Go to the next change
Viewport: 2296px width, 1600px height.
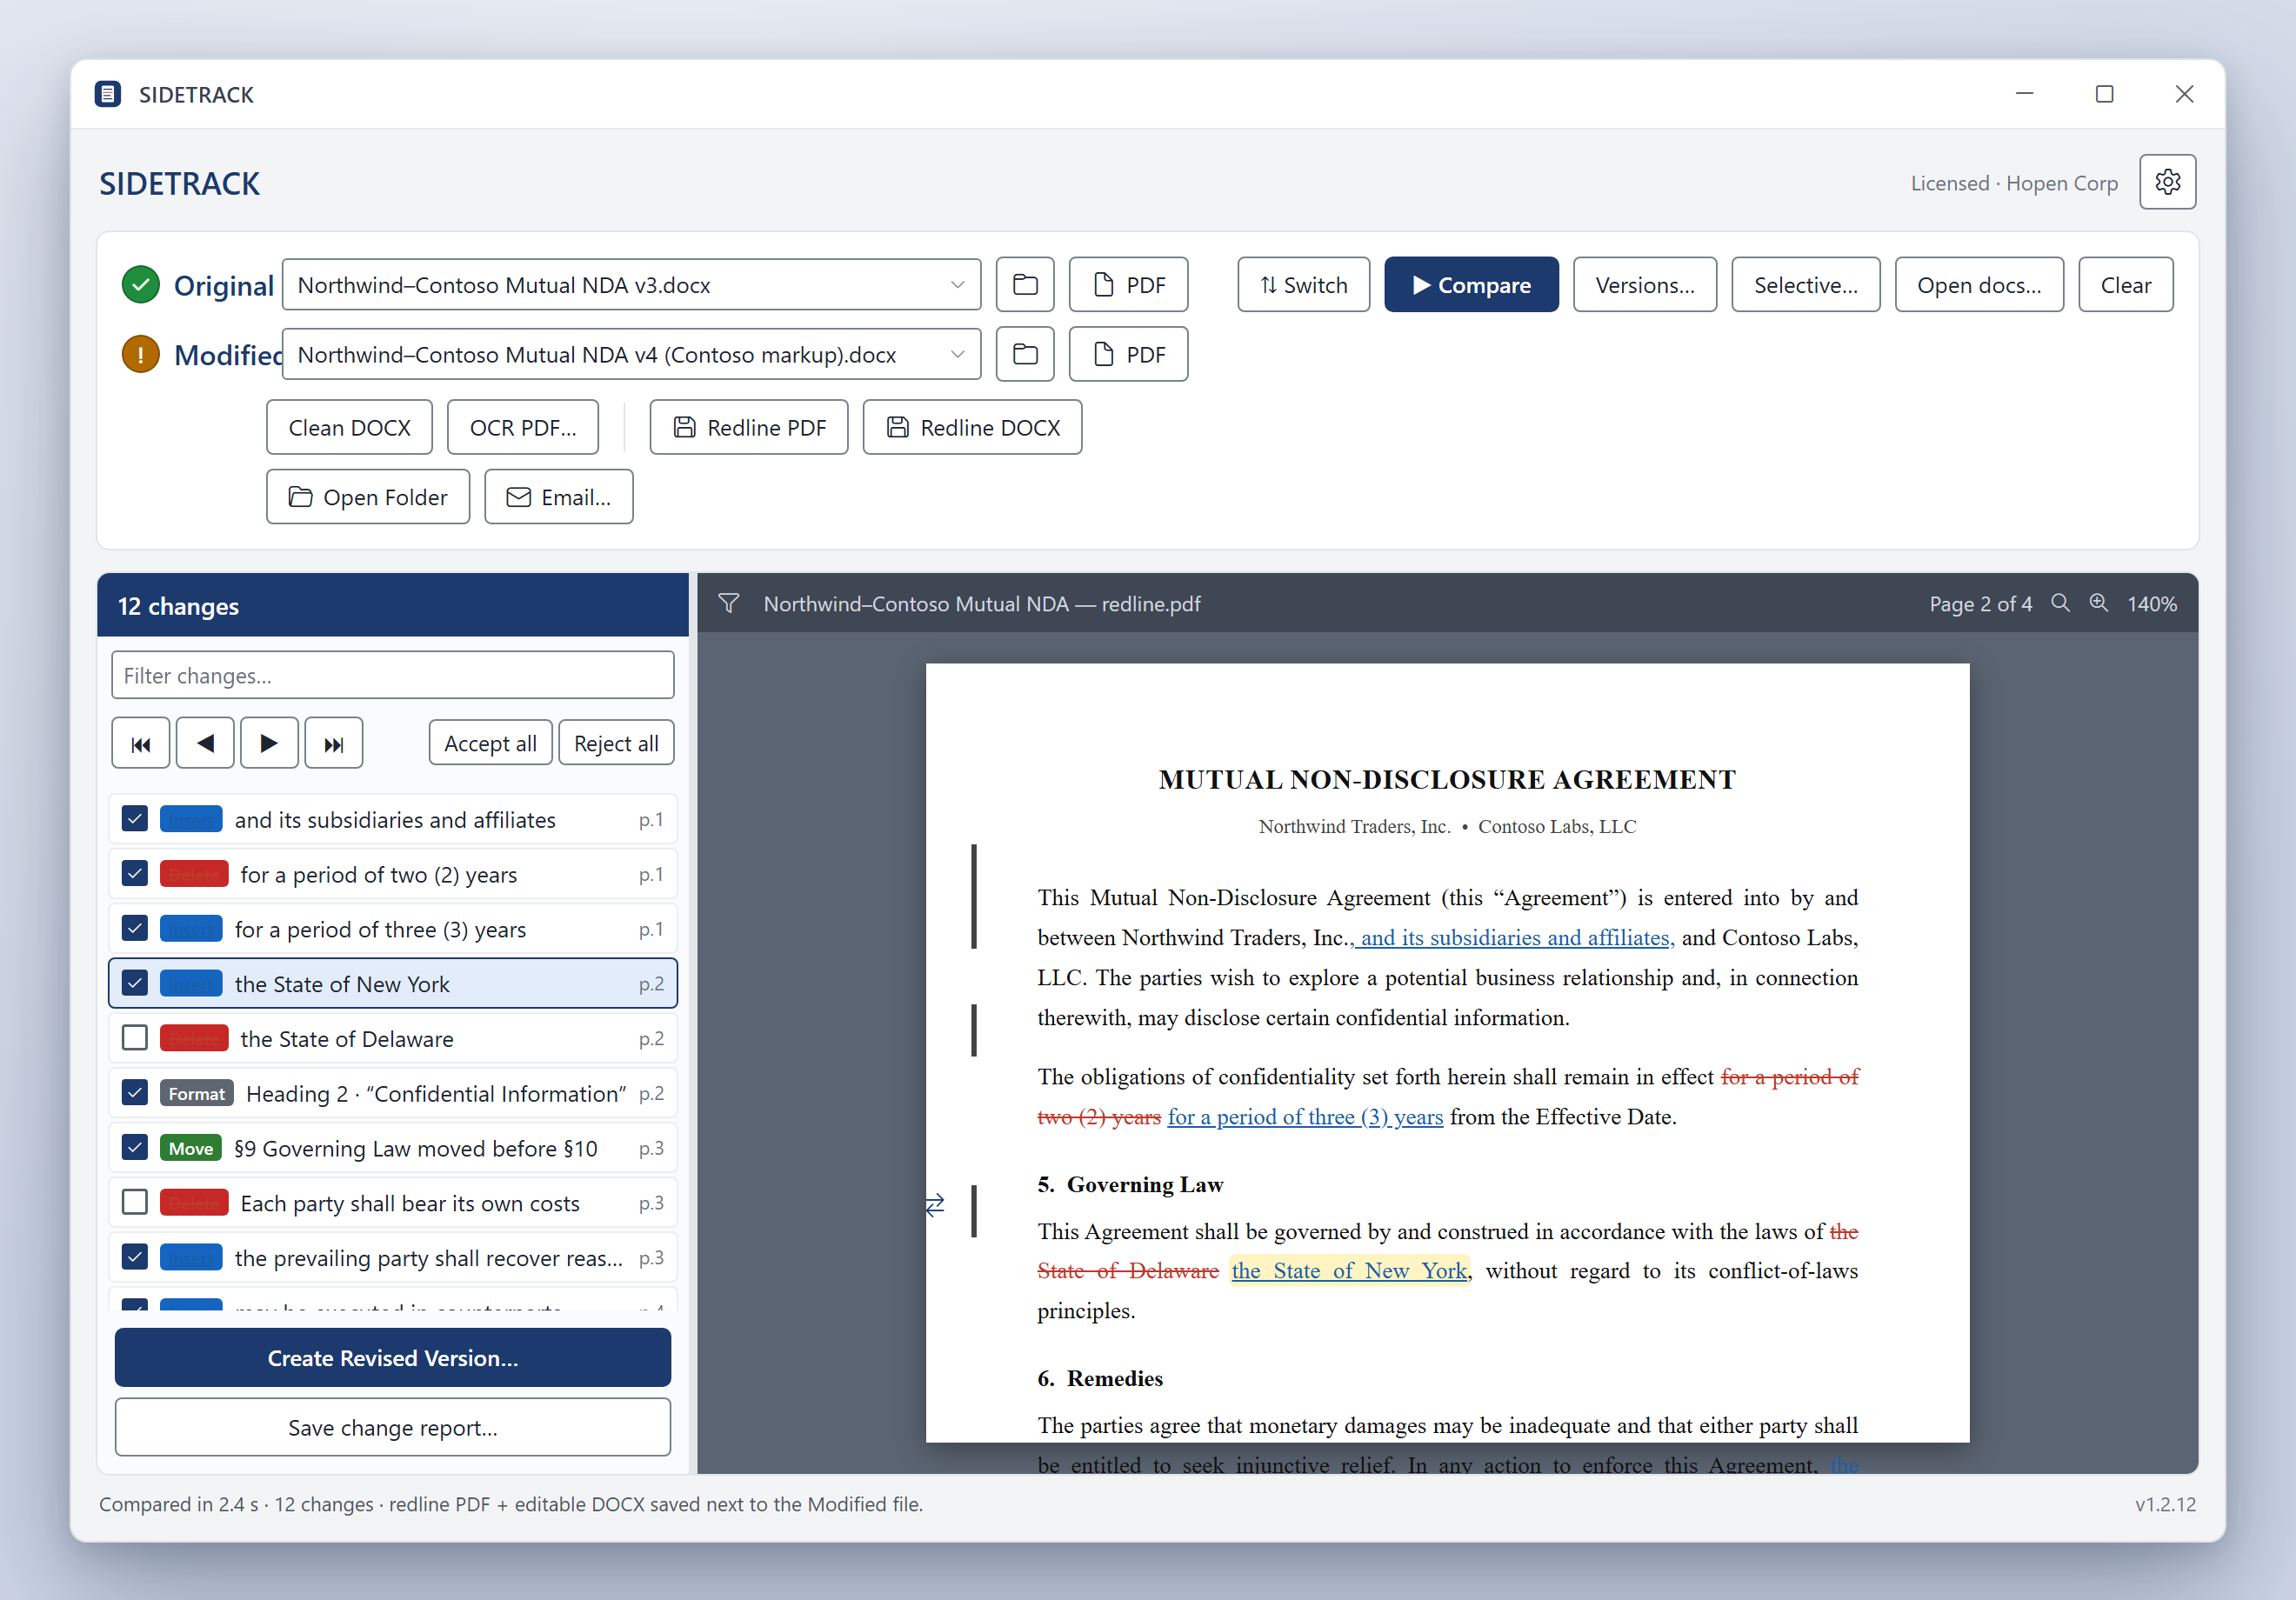pyautogui.click(x=269, y=743)
